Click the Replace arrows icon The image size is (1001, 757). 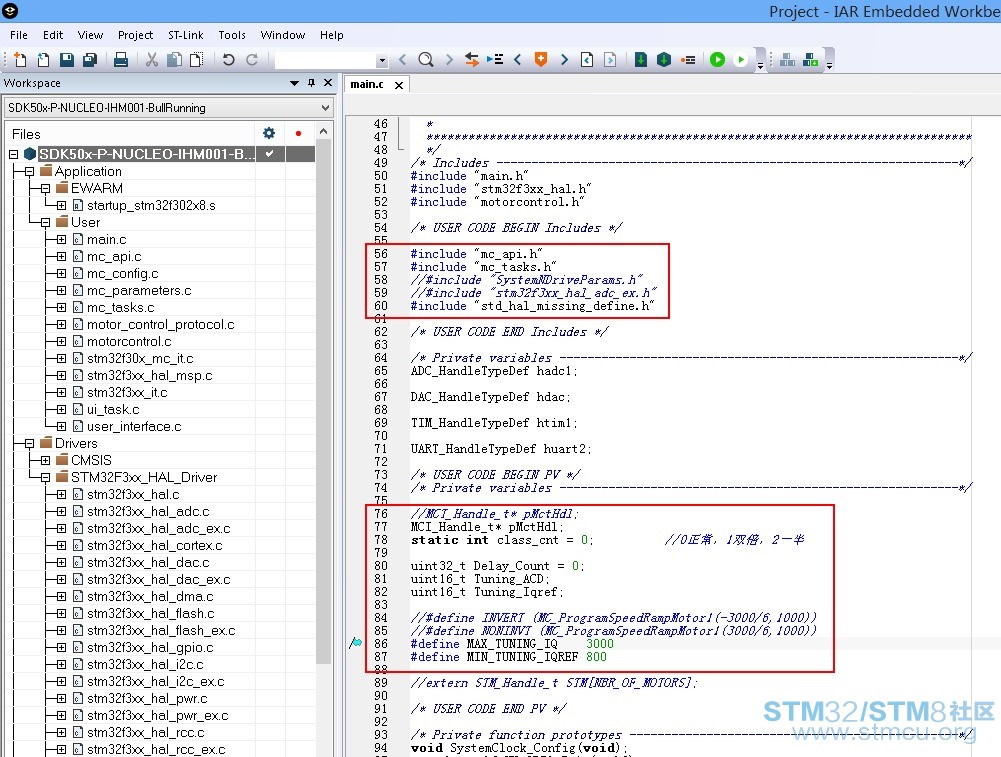coord(472,60)
